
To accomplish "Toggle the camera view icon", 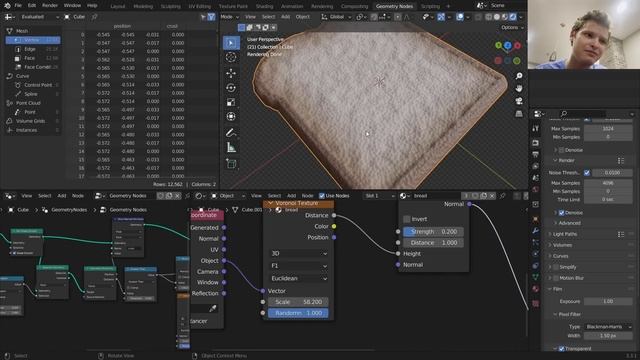I will [x=519, y=101].
